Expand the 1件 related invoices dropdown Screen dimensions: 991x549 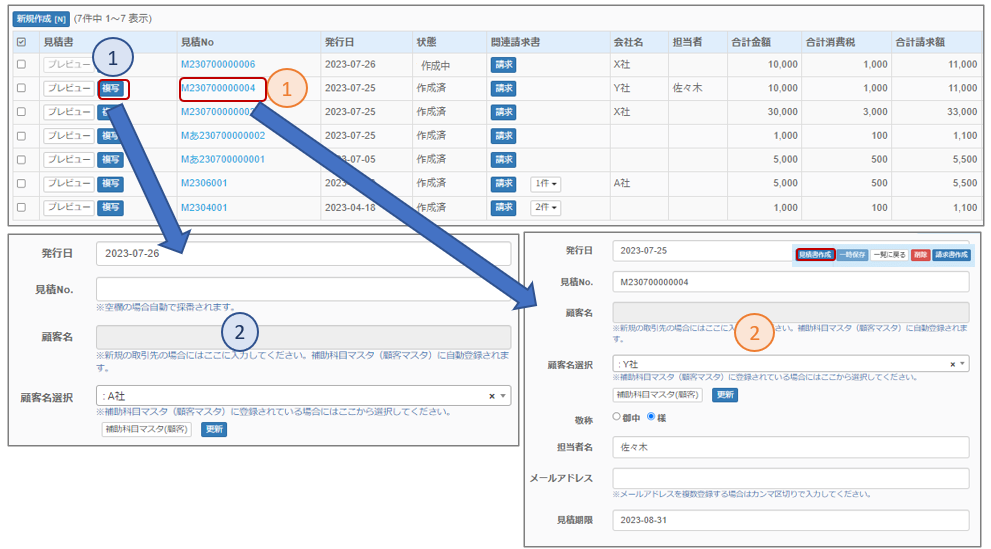point(545,184)
